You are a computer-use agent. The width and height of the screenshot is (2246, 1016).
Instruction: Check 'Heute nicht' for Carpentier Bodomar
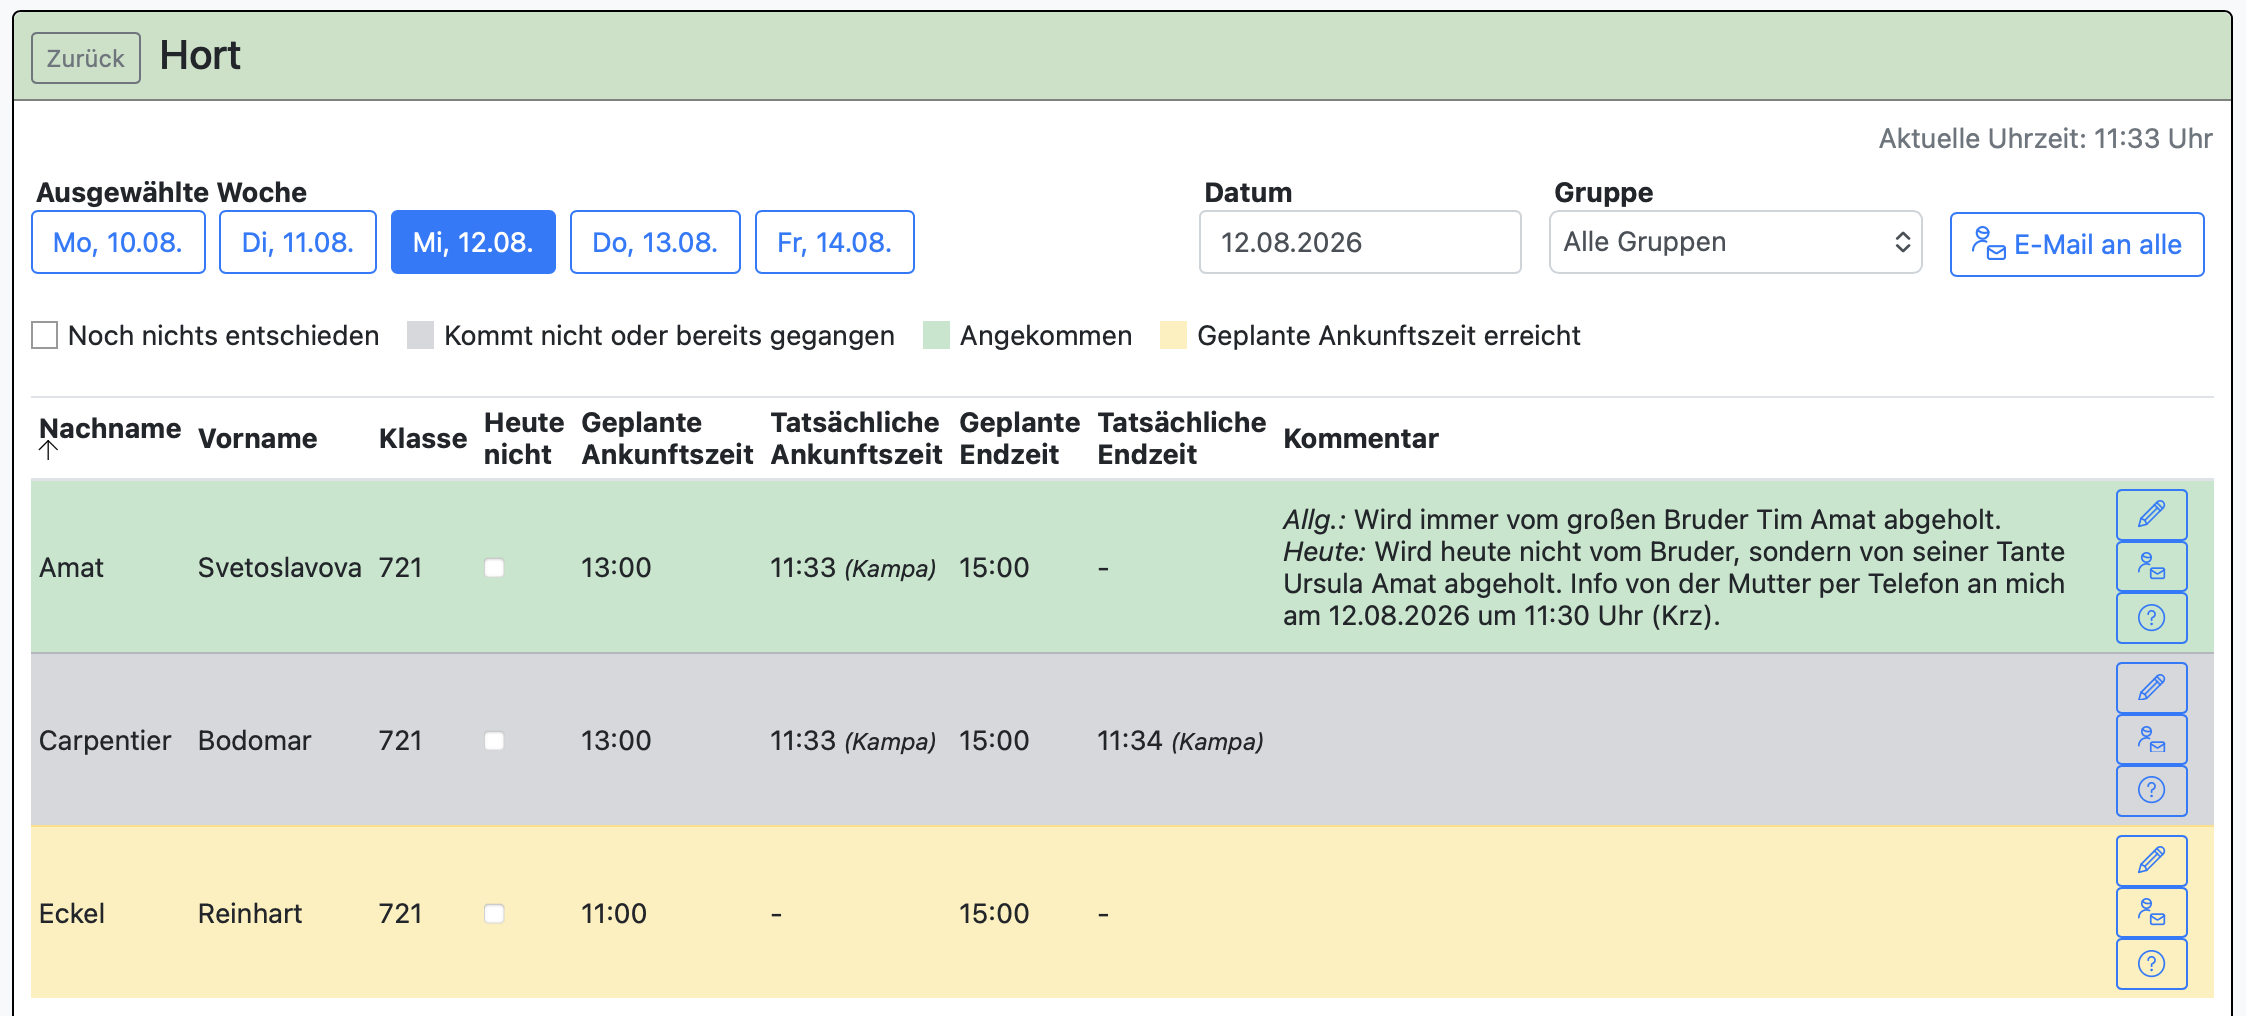click(x=494, y=741)
